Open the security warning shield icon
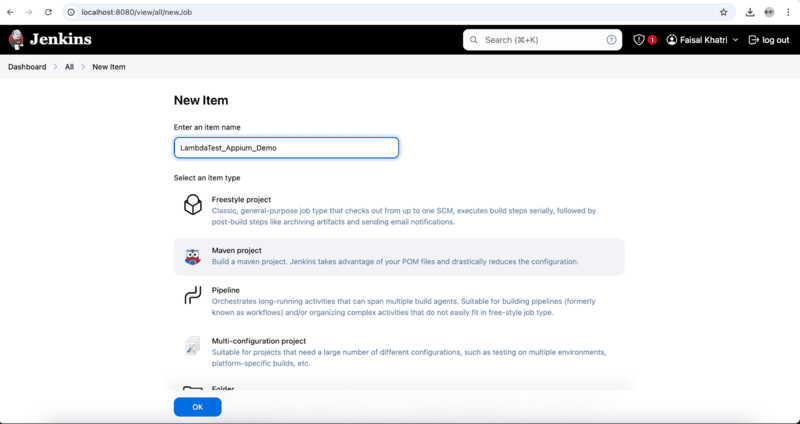800x424 pixels. click(639, 40)
